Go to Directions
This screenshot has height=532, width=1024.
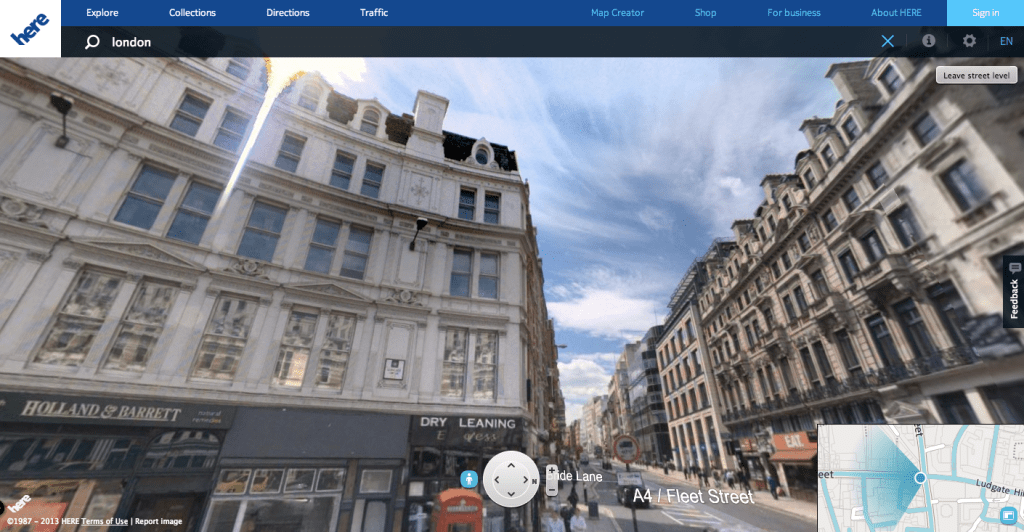[x=287, y=12]
